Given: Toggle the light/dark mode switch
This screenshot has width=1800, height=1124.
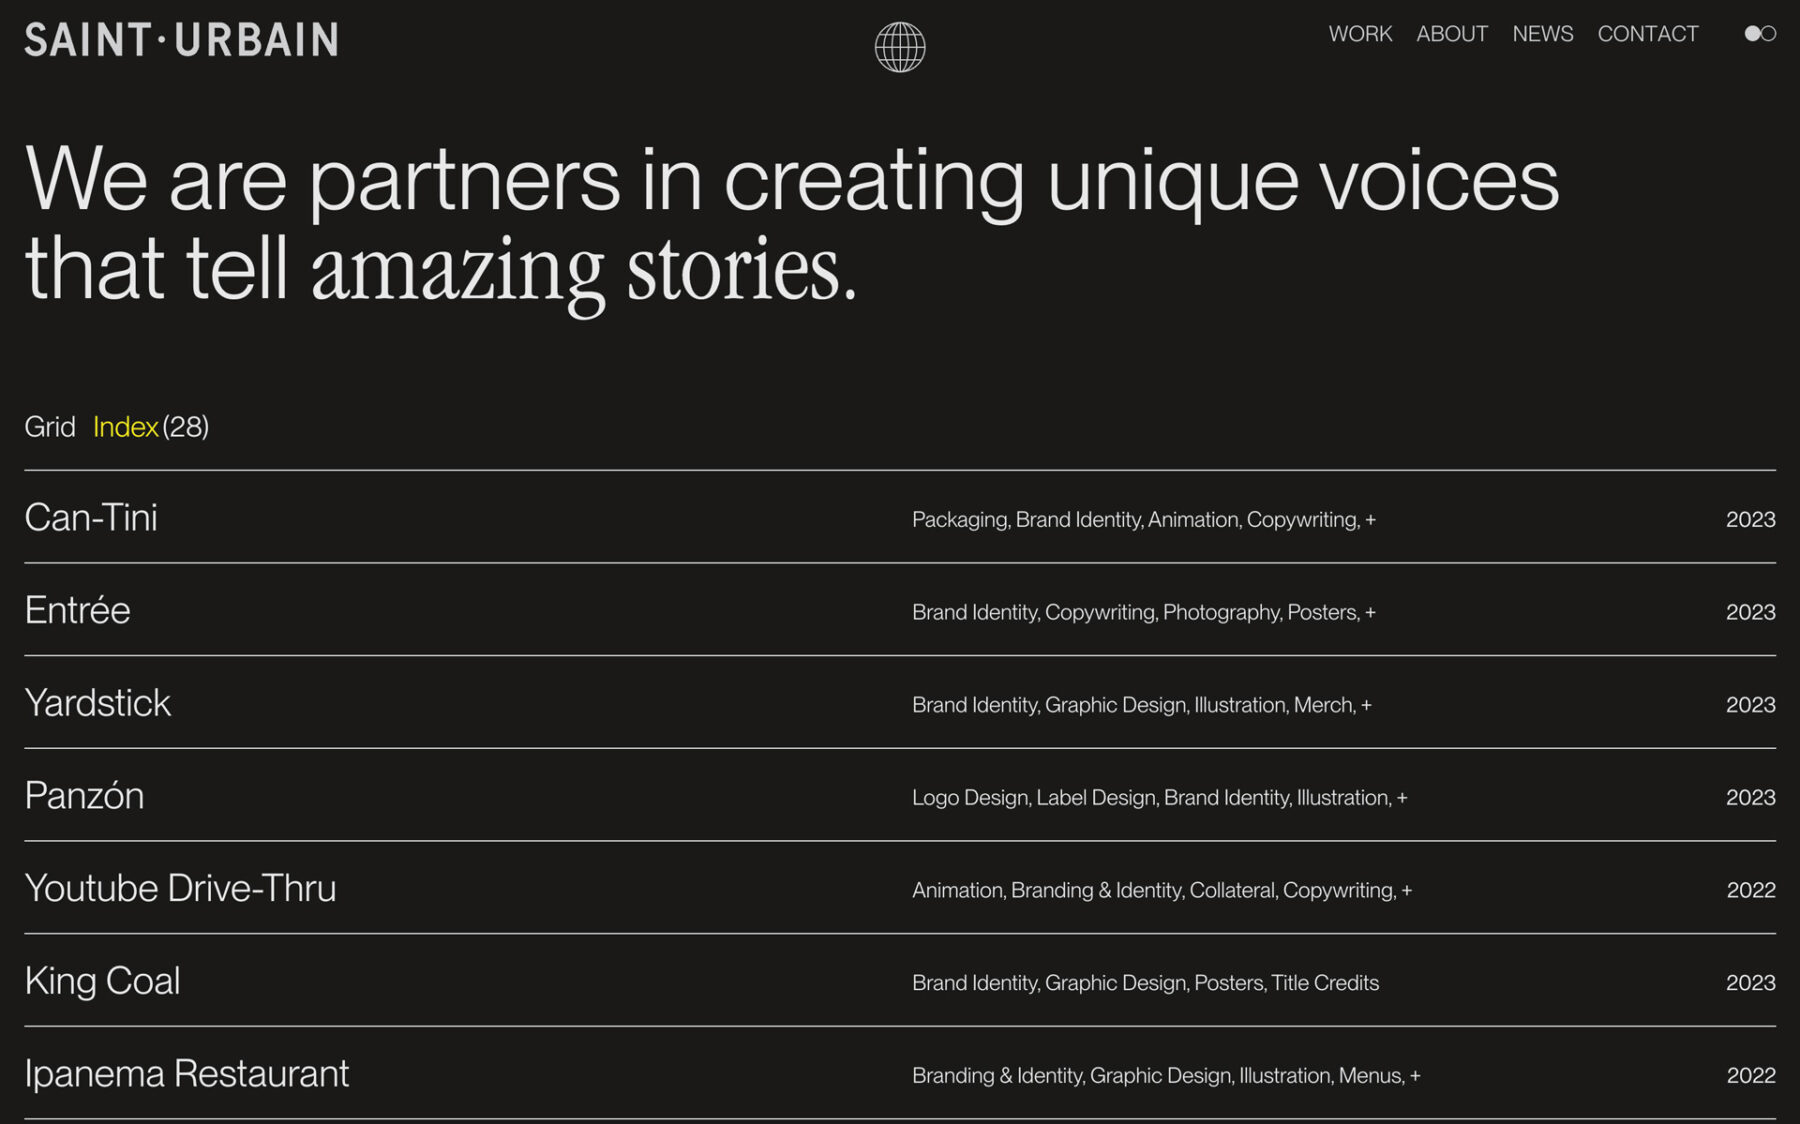Looking at the screenshot, I should tap(1759, 34).
